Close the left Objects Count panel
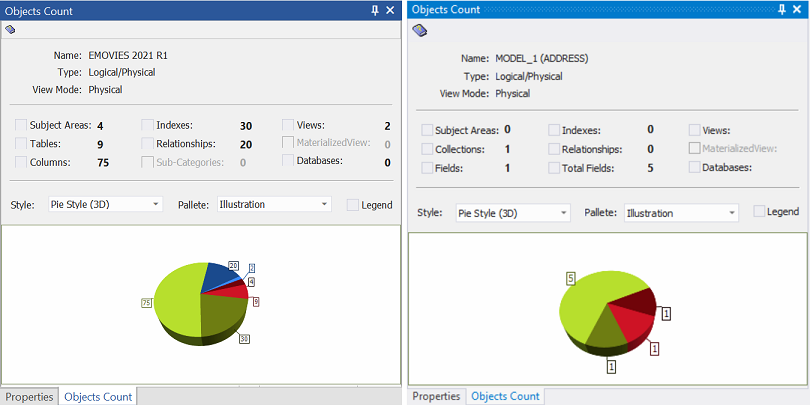 pyautogui.click(x=391, y=10)
